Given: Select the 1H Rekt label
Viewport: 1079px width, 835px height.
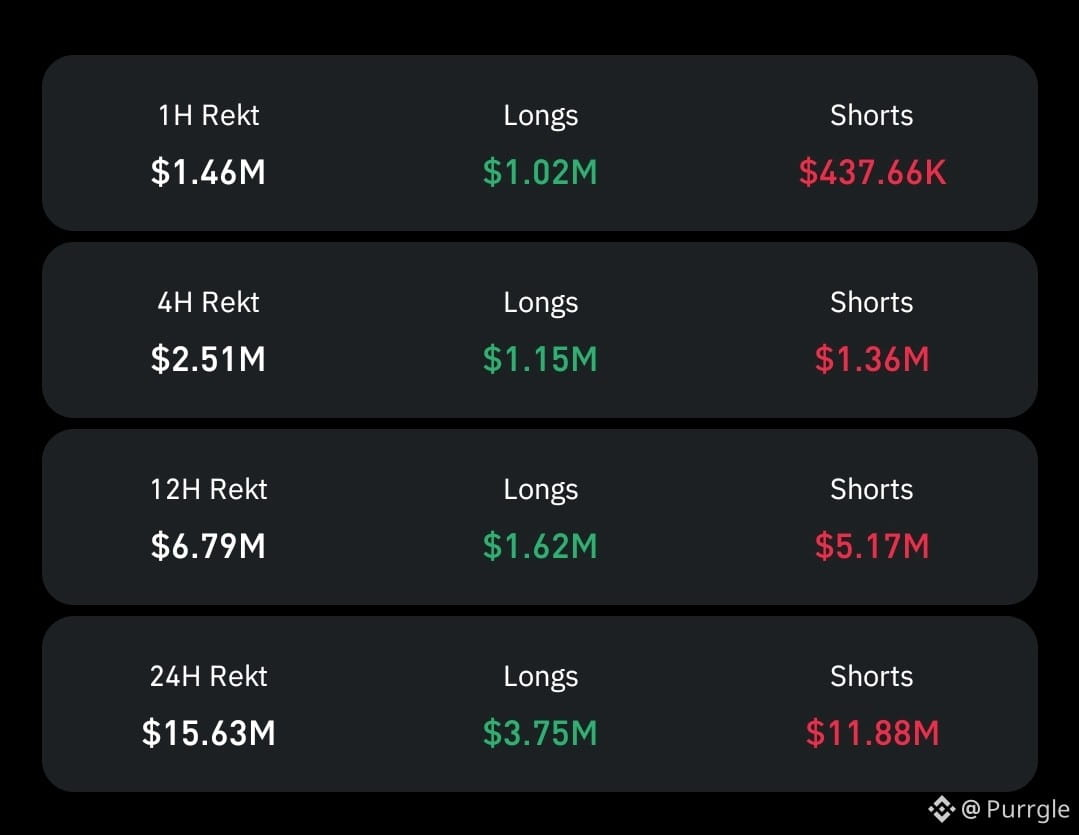Looking at the screenshot, I should [209, 115].
